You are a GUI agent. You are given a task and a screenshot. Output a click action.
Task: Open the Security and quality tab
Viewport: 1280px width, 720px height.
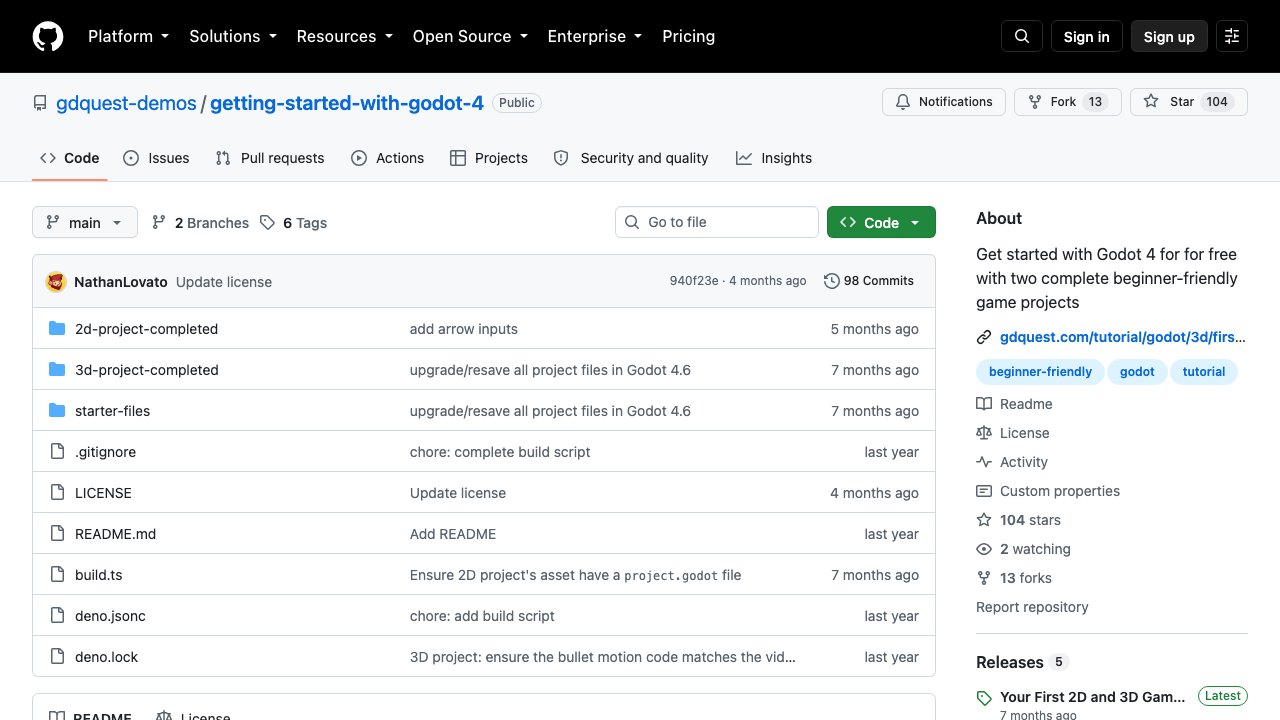(x=631, y=158)
